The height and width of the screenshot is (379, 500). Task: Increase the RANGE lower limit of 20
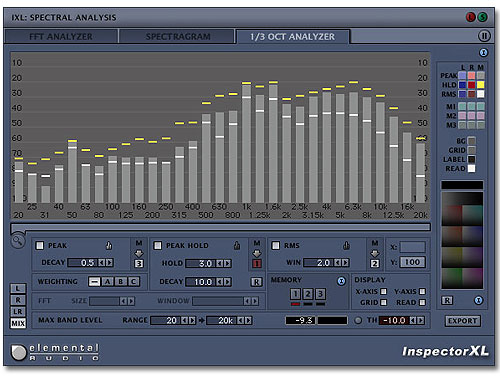click(192, 321)
